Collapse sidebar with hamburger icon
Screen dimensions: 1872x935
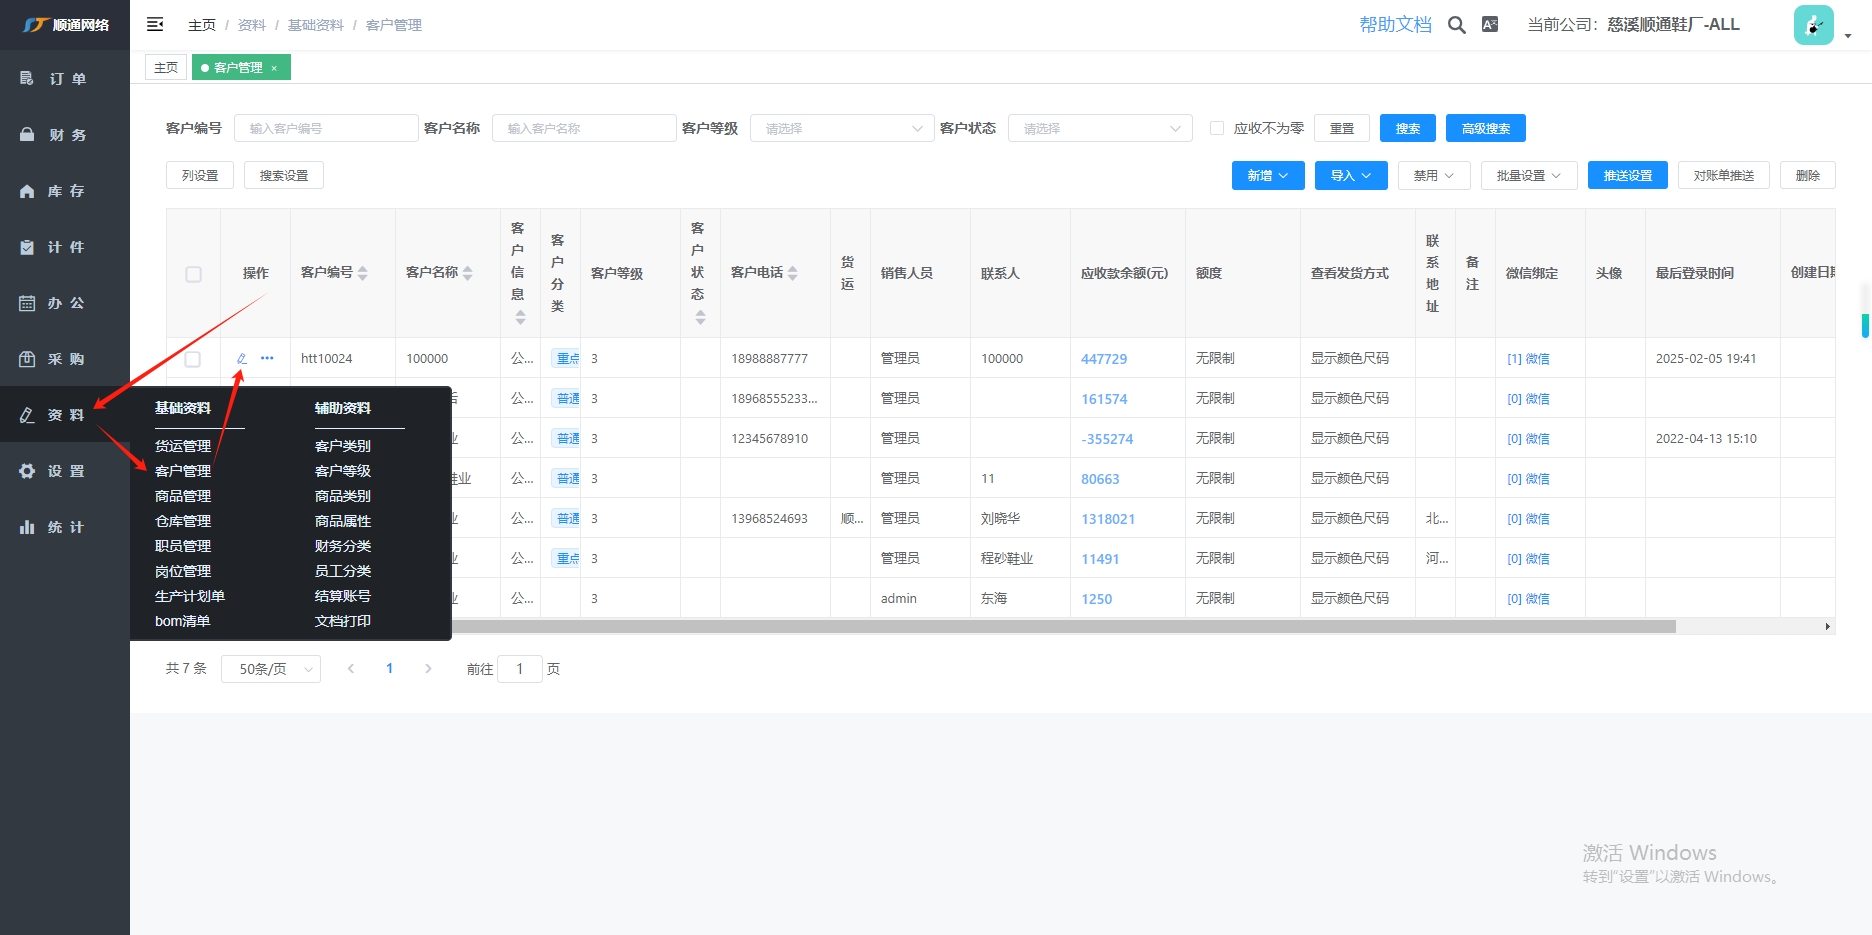click(155, 24)
